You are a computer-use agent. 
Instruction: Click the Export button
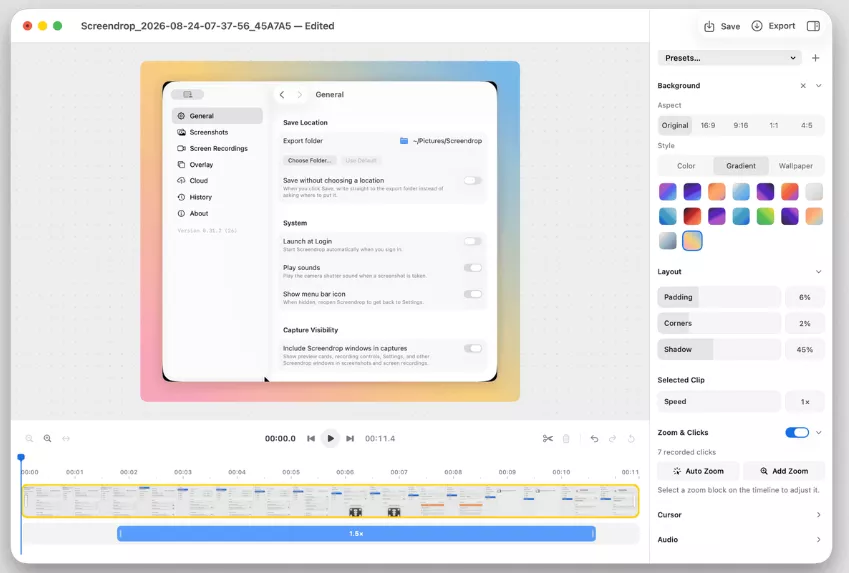[x=773, y=26]
